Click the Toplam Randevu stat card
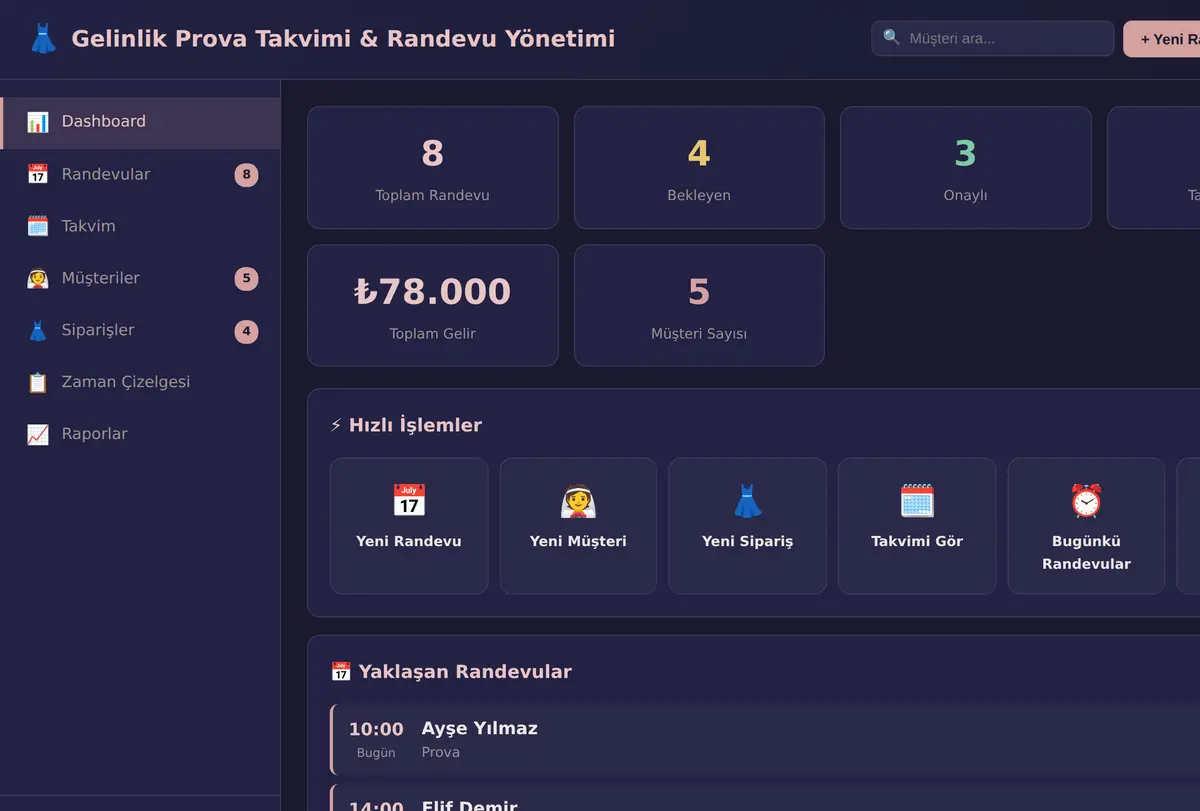This screenshot has height=811, width=1200. click(433, 168)
